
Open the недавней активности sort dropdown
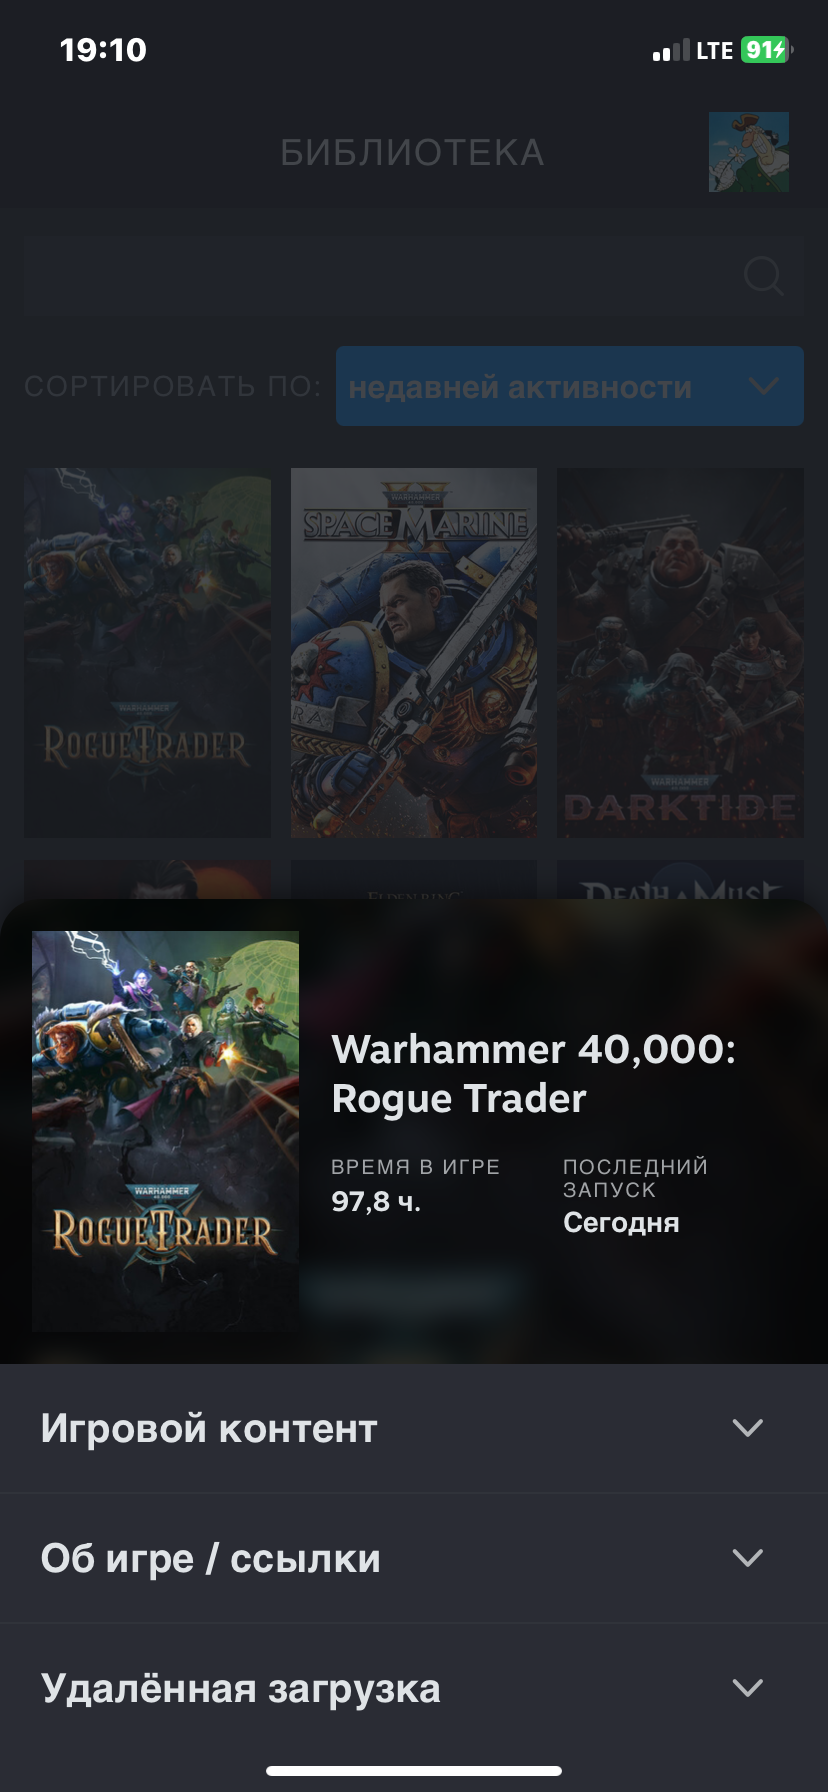click(x=570, y=386)
